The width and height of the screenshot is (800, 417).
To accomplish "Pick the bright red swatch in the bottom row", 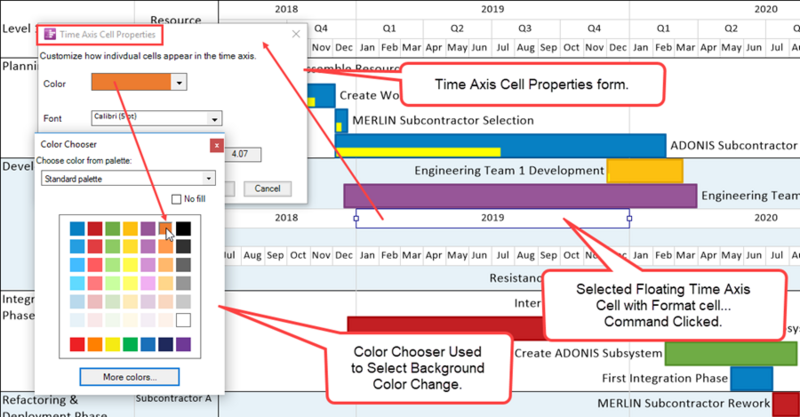I will coord(78,344).
